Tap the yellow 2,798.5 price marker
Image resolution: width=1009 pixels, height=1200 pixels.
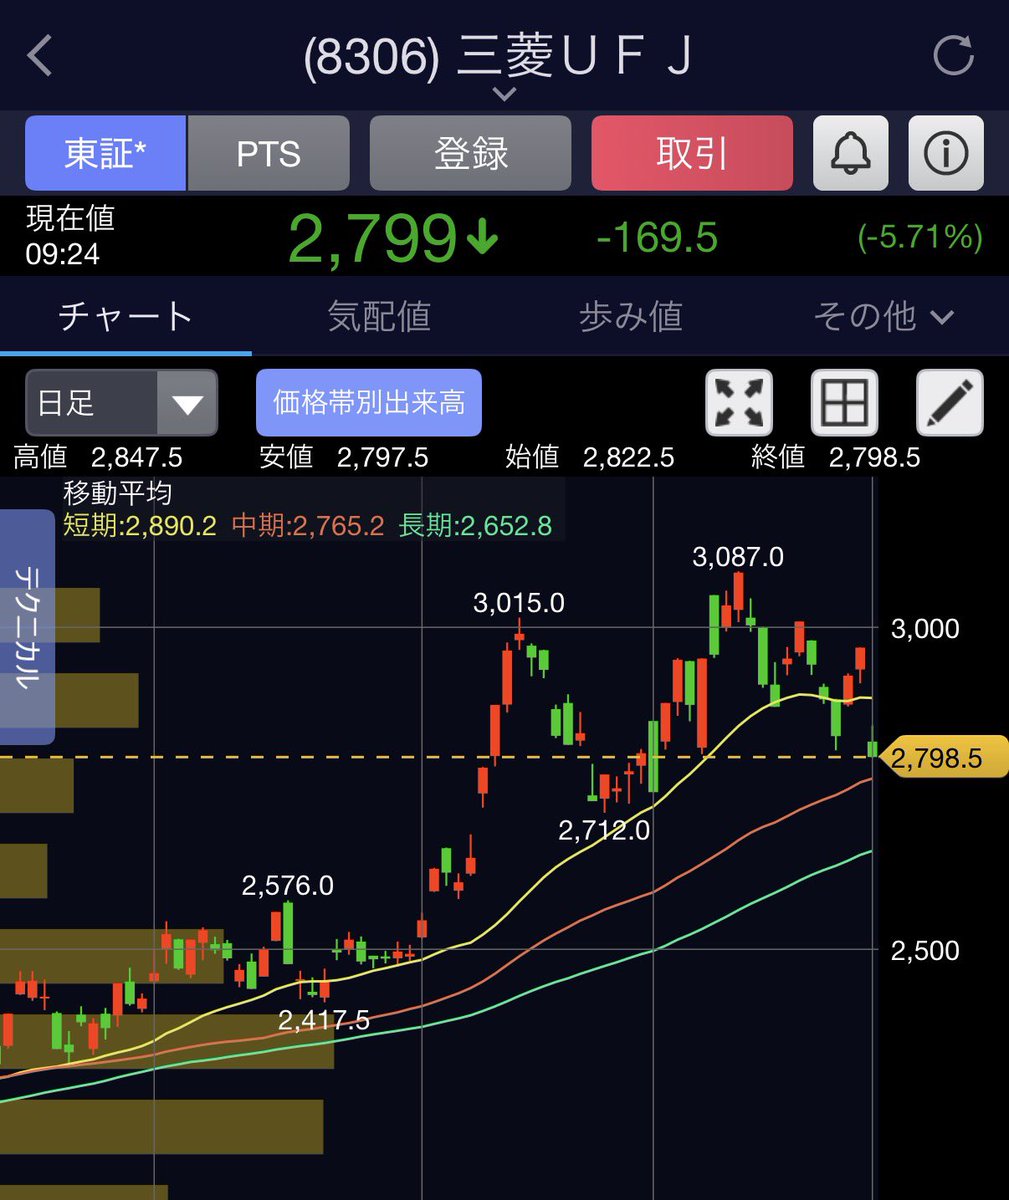point(945,758)
